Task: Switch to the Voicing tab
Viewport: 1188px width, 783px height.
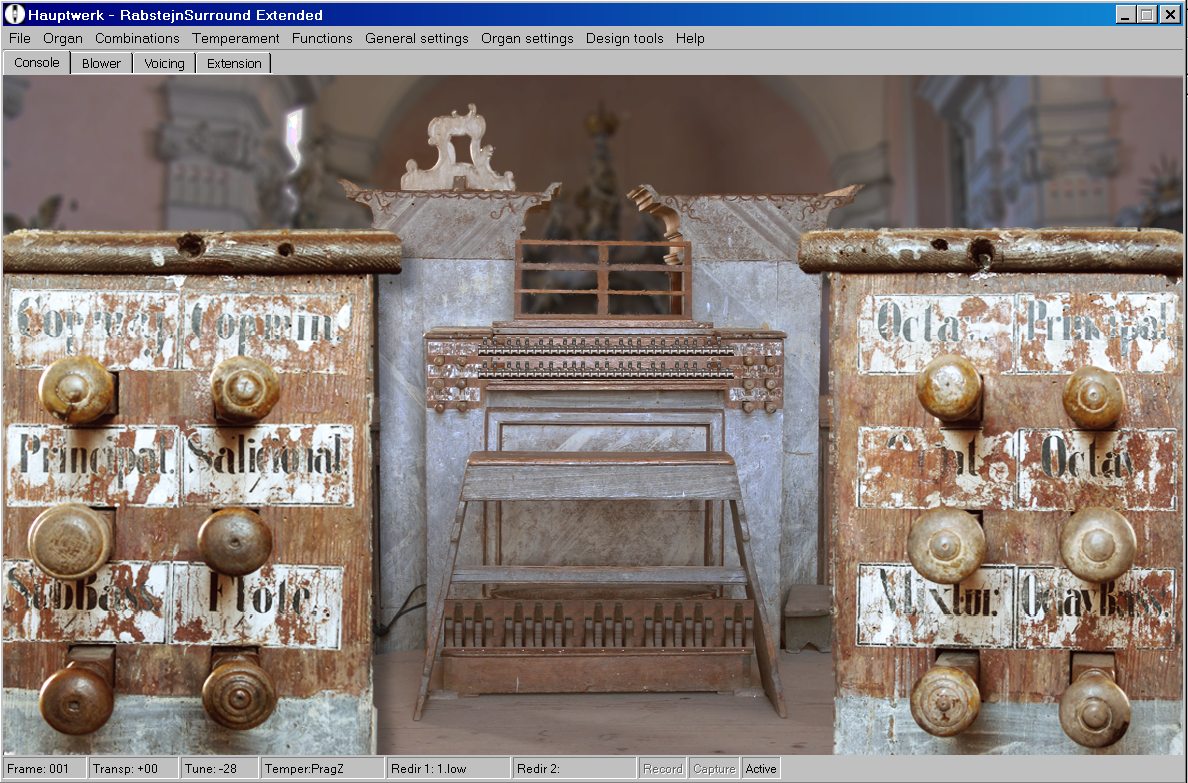Action: tap(164, 63)
